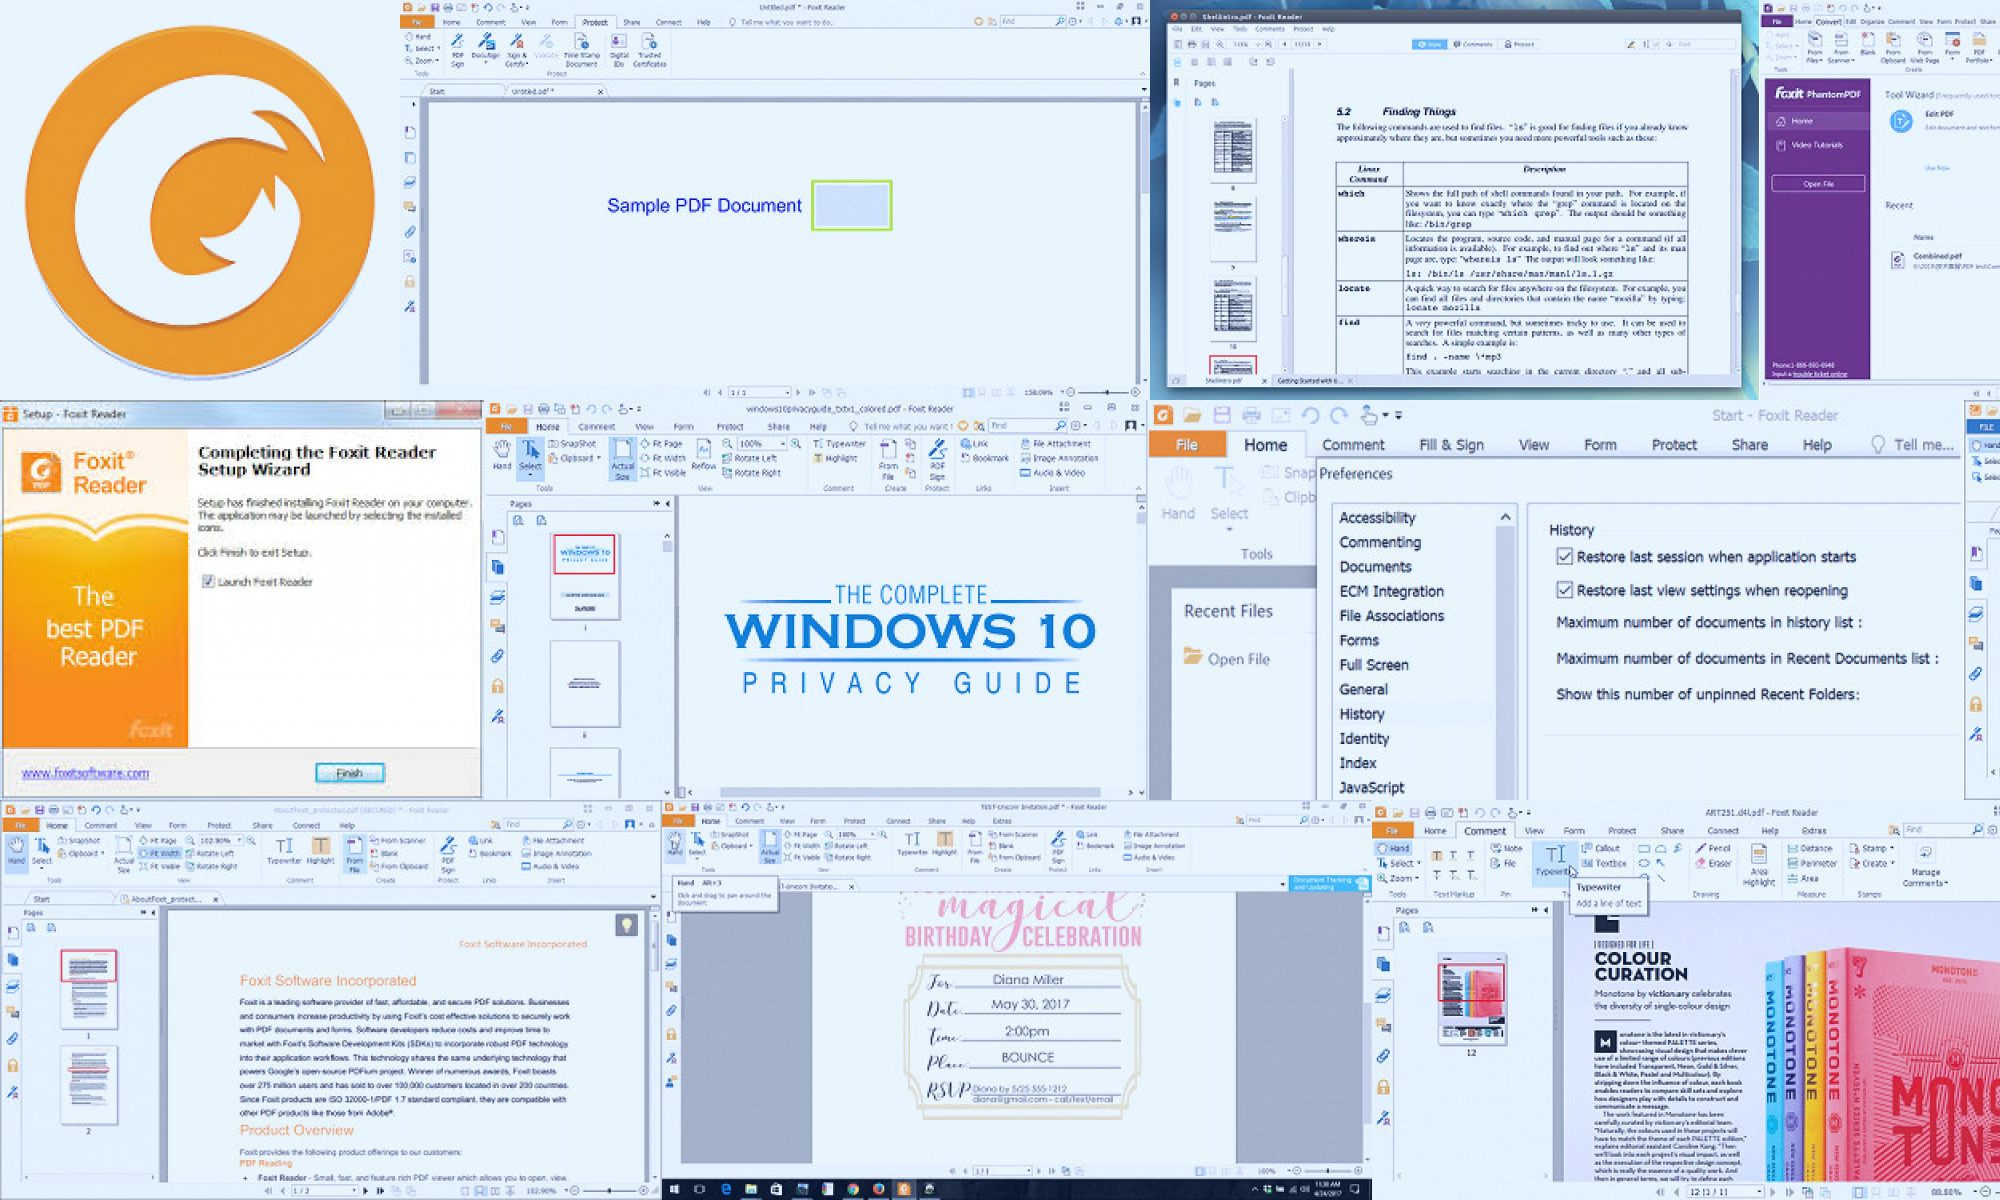Select Eraser tool in Colour Curation window

point(1712,863)
